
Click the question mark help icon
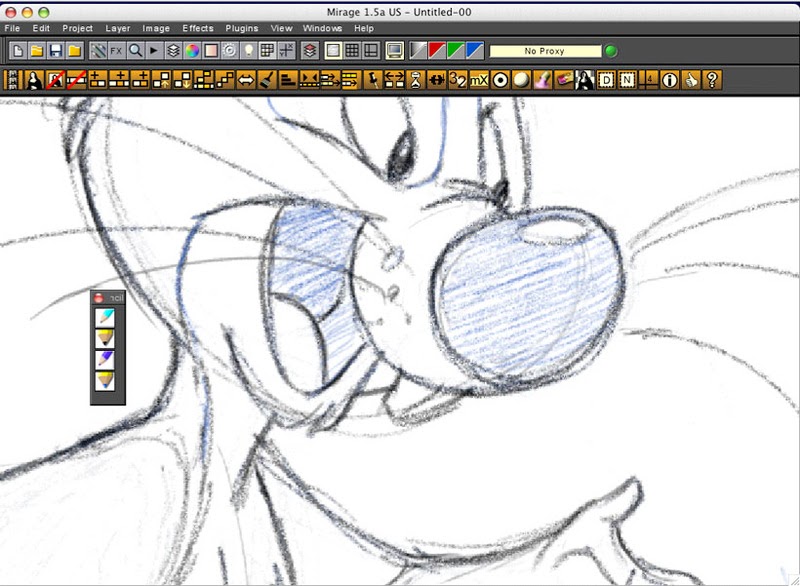(712, 80)
